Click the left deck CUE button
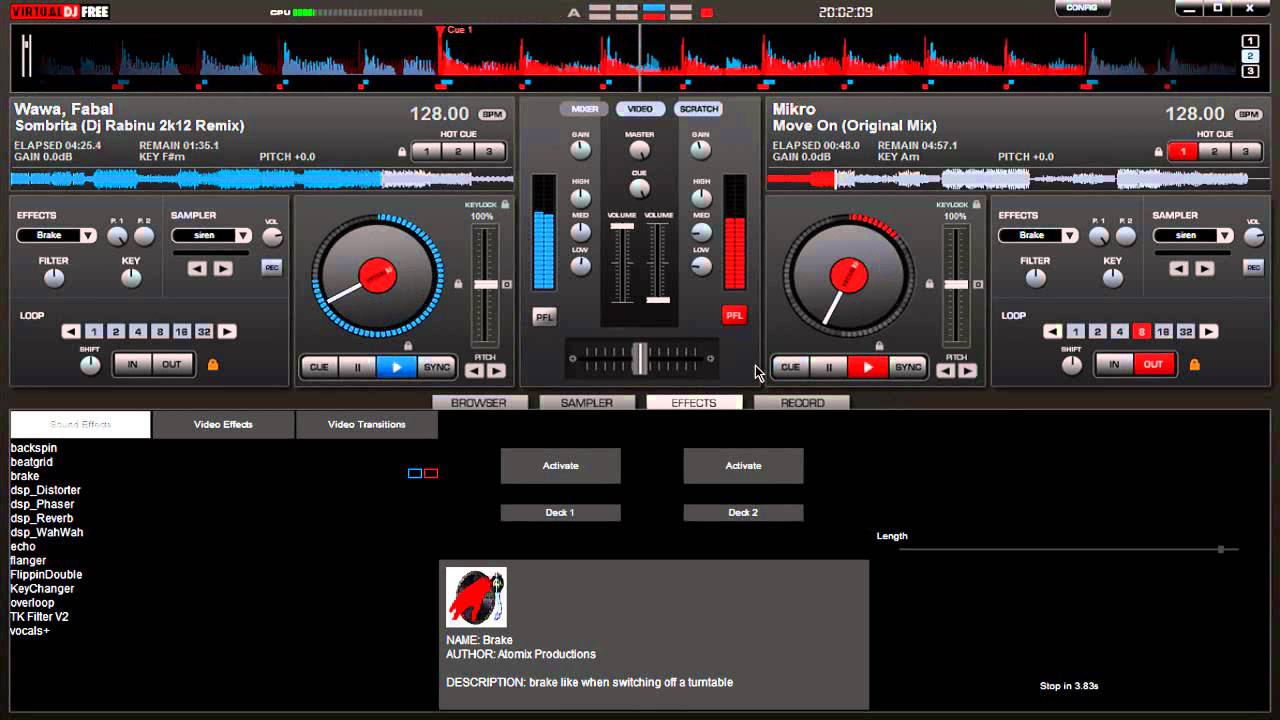This screenshot has width=1280, height=720. pos(319,367)
